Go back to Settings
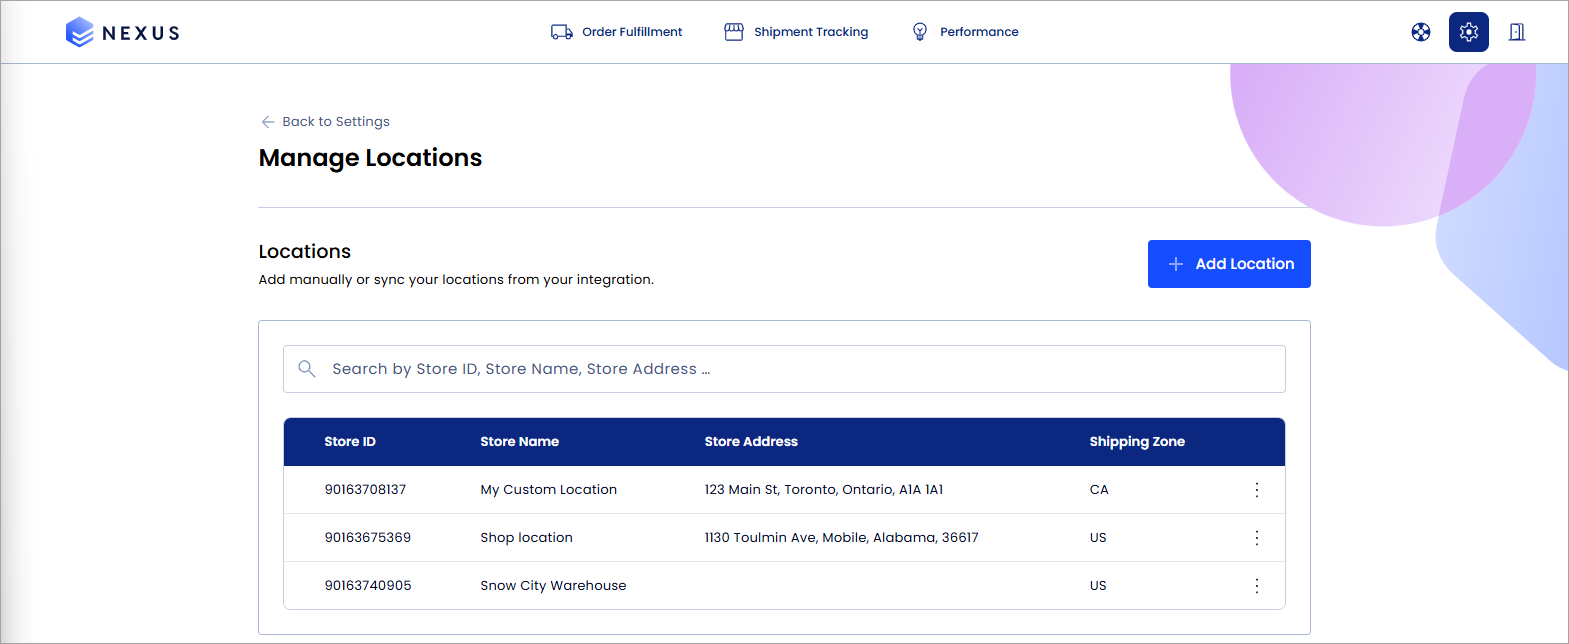 (x=325, y=121)
